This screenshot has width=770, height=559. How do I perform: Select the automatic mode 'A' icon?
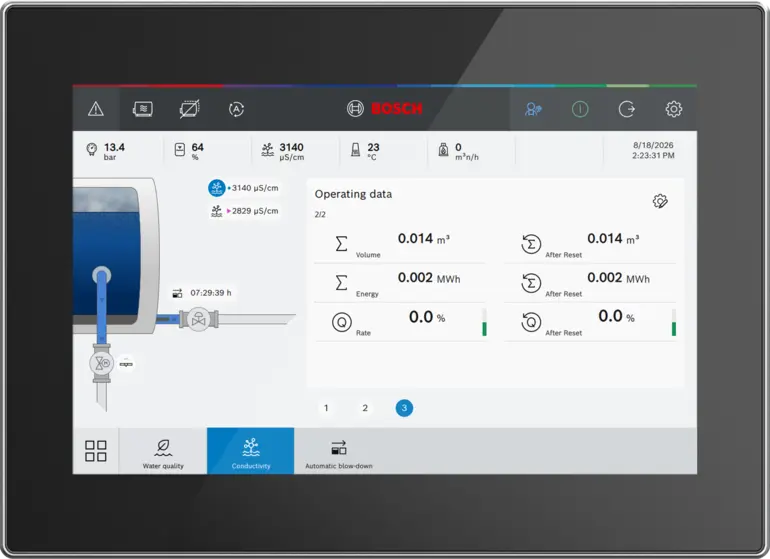click(x=236, y=109)
